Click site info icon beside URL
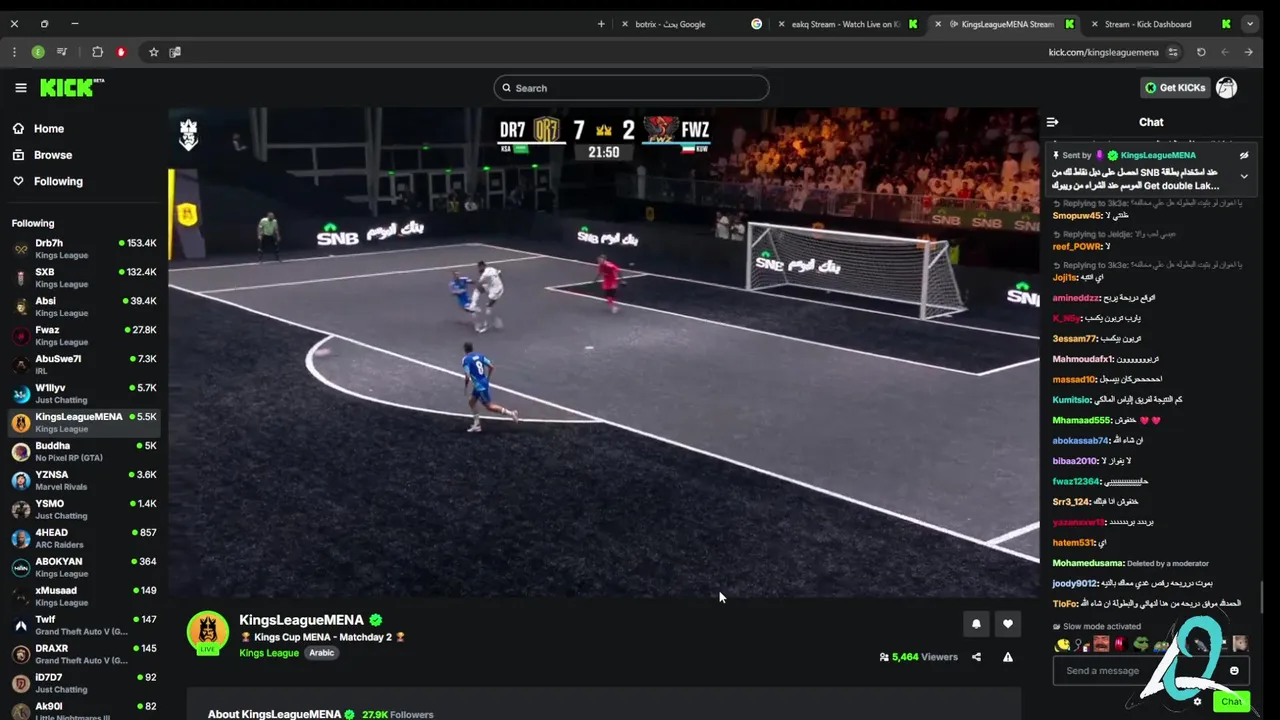The height and width of the screenshot is (720, 1280). (x=1173, y=52)
